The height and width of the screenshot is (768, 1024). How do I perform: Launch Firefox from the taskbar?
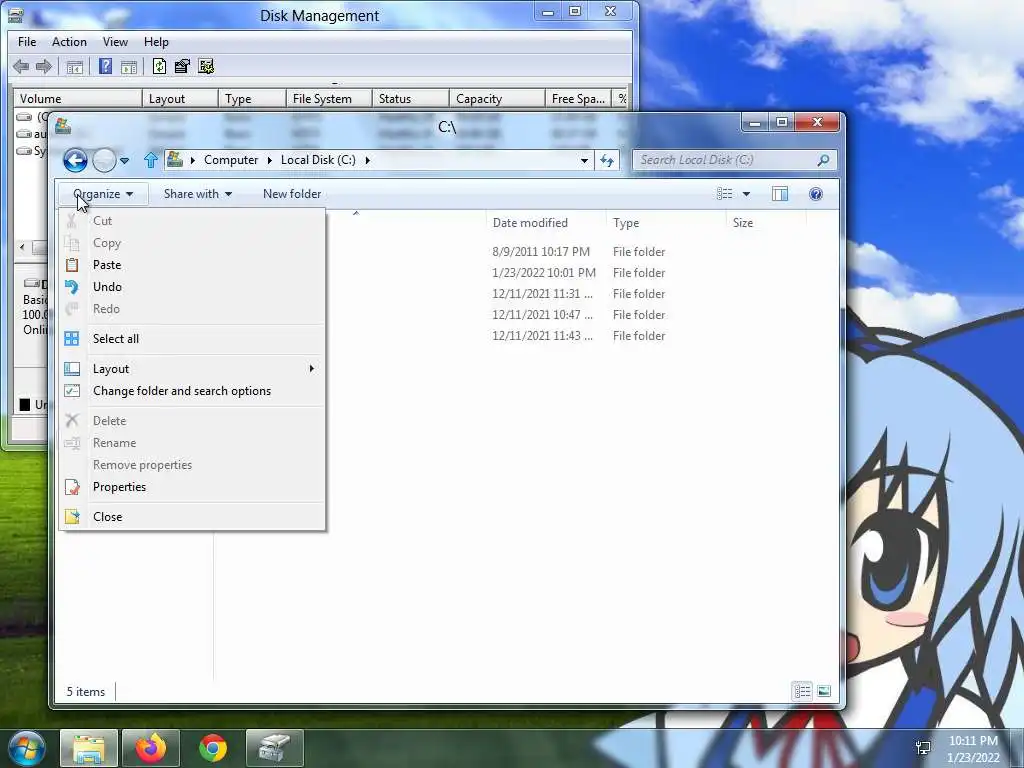tap(151, 748)
